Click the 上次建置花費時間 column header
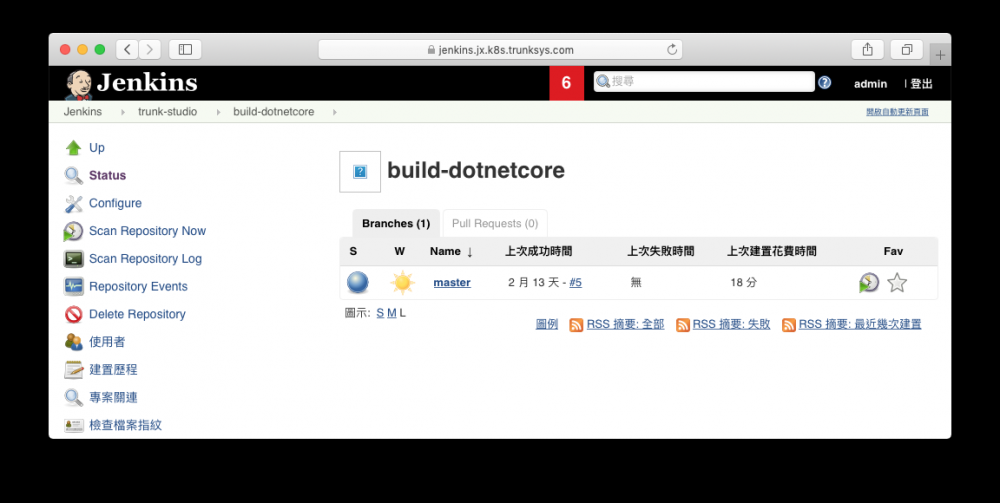1000x503 pixels. pyautogui.click(x=772, y=252)
